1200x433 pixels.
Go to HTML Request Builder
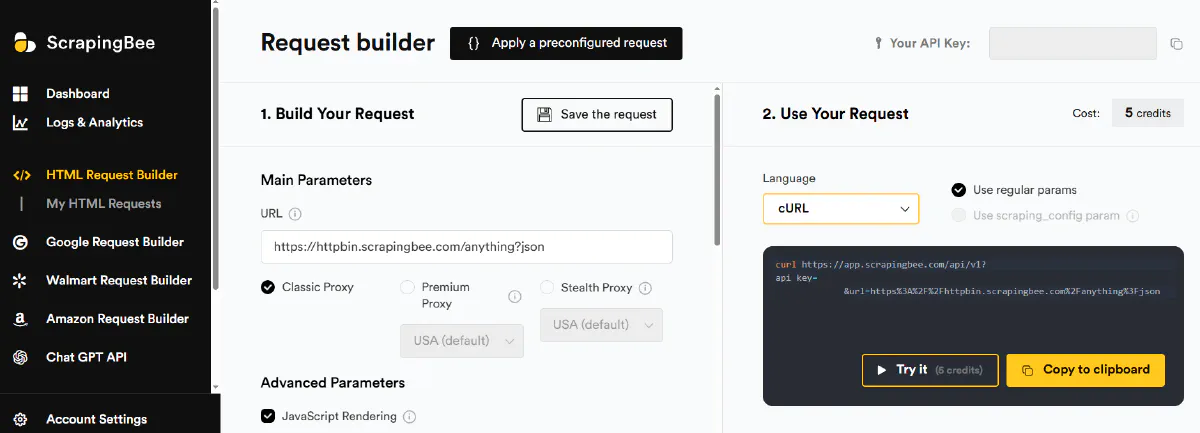pos(111,175)
